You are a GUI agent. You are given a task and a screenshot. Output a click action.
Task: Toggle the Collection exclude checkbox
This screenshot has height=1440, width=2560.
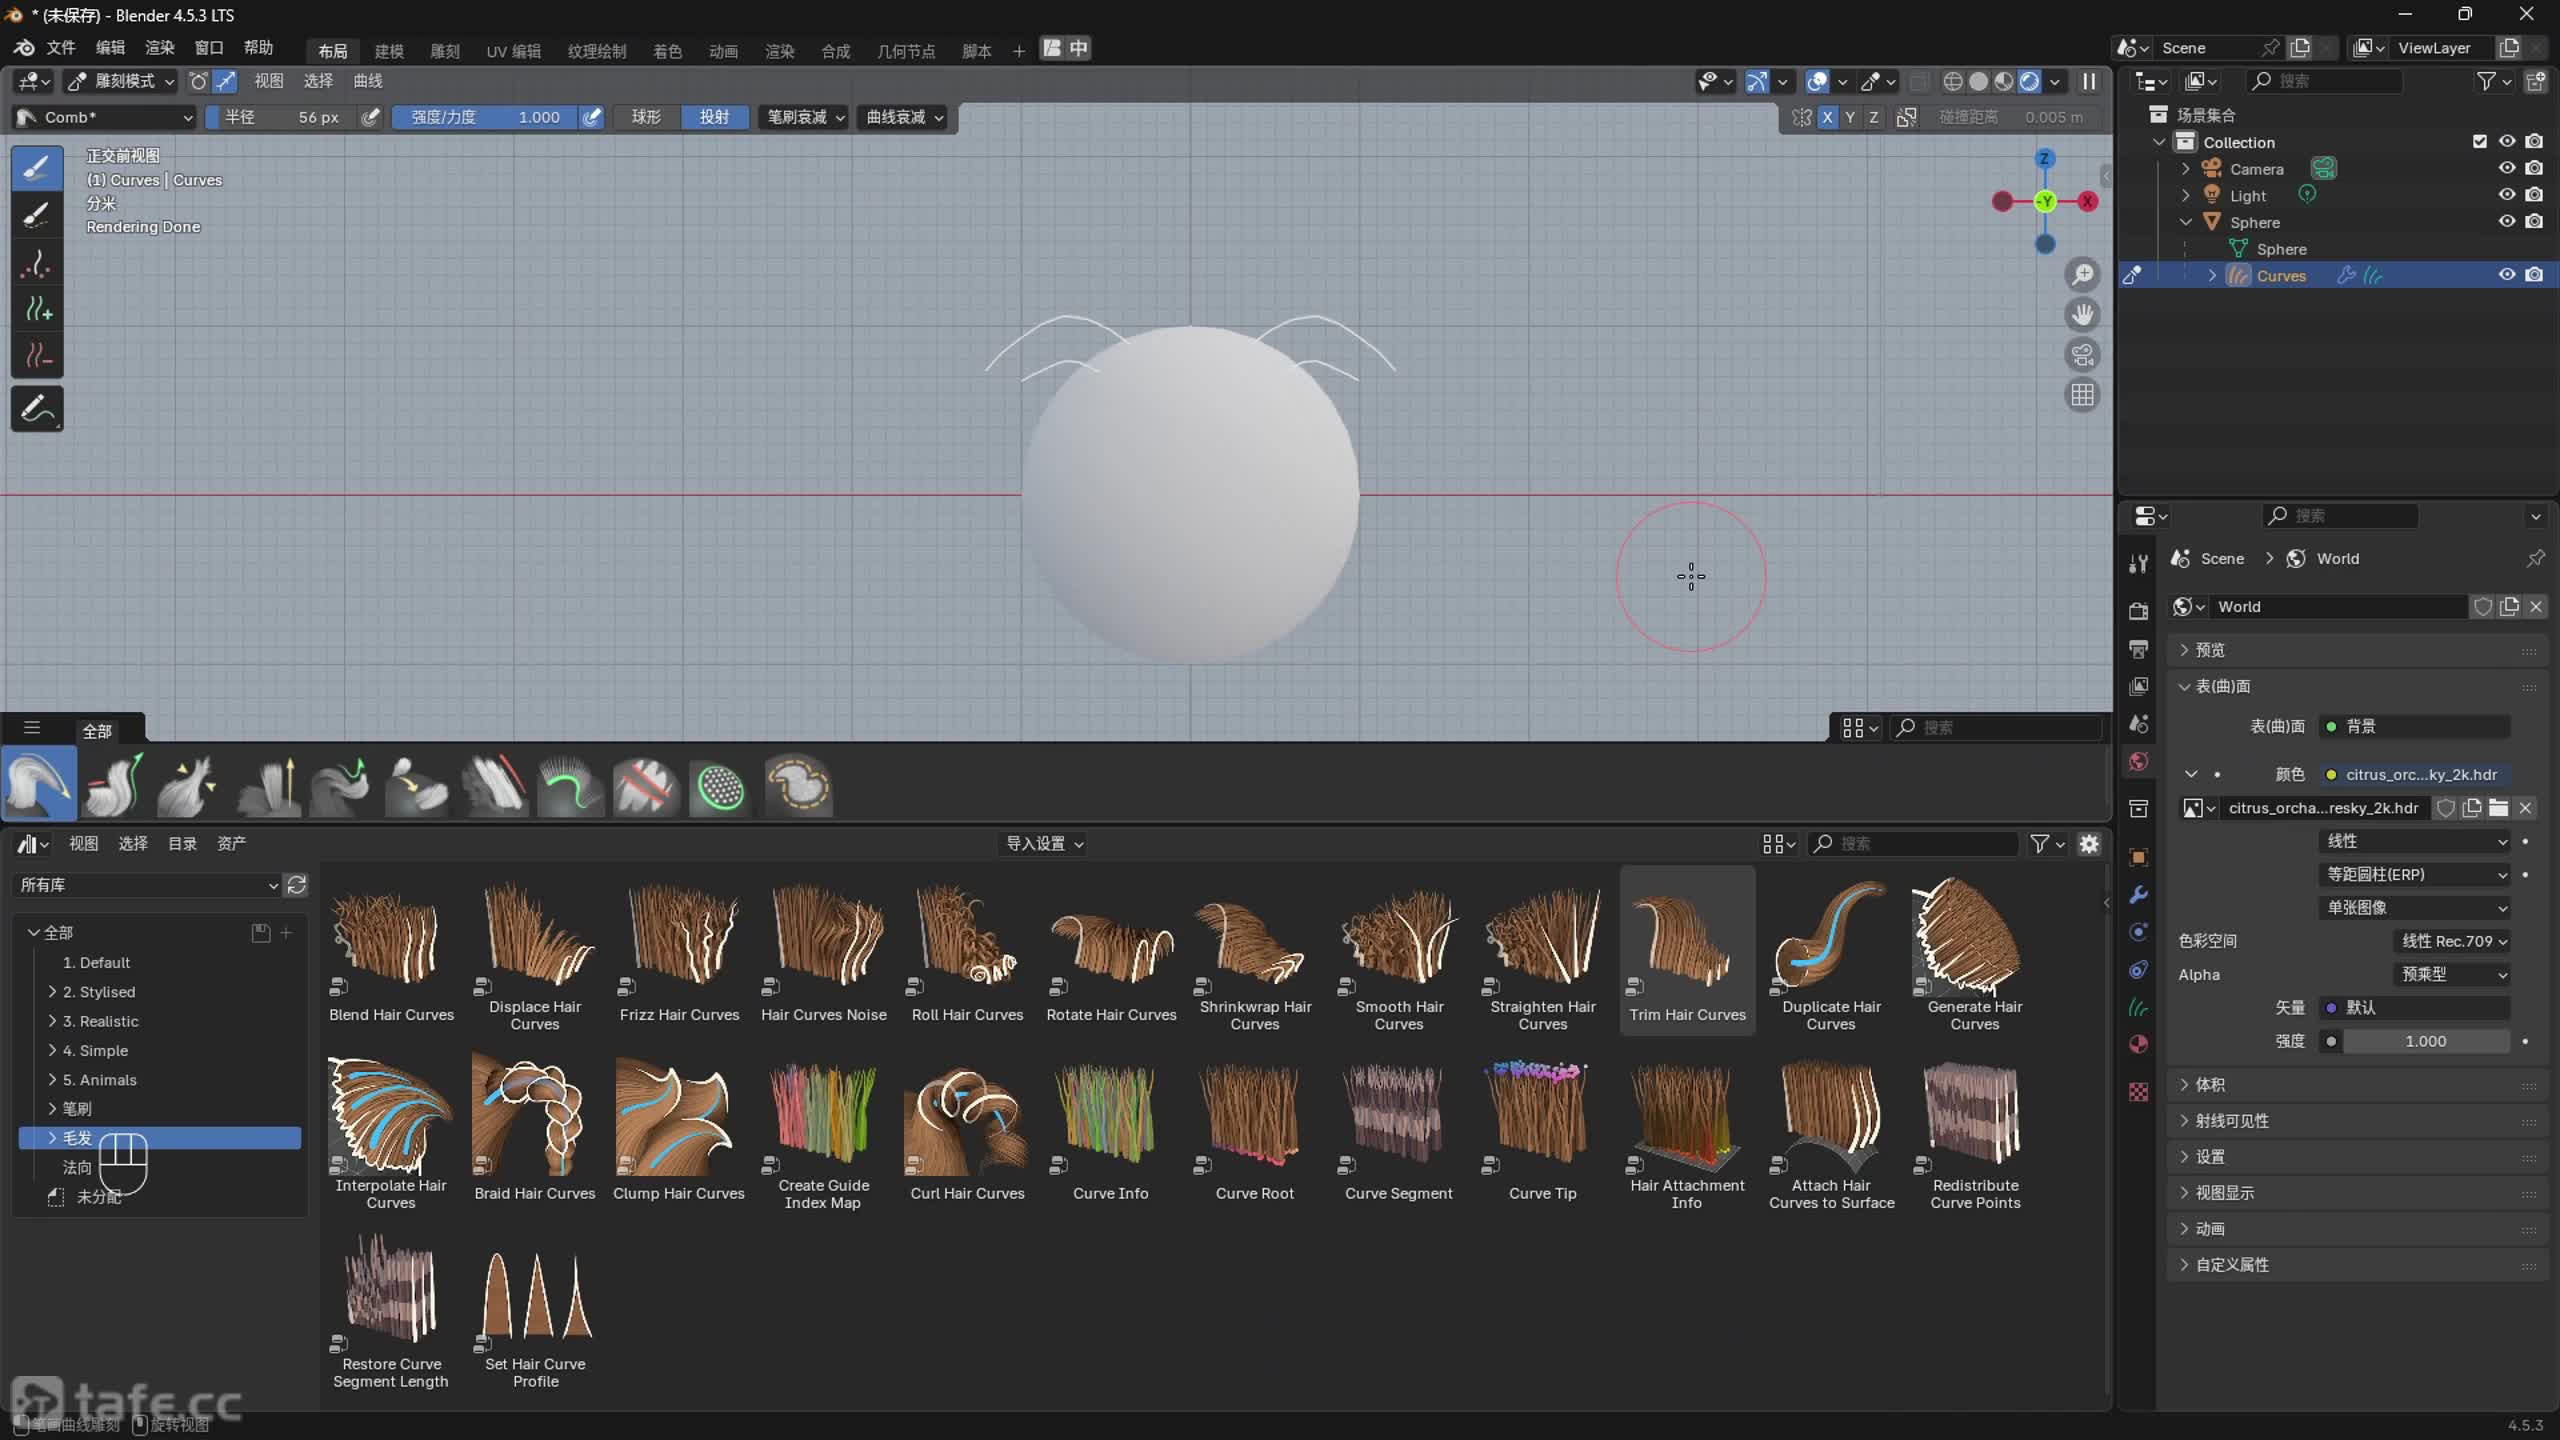tap(2479, 142)
